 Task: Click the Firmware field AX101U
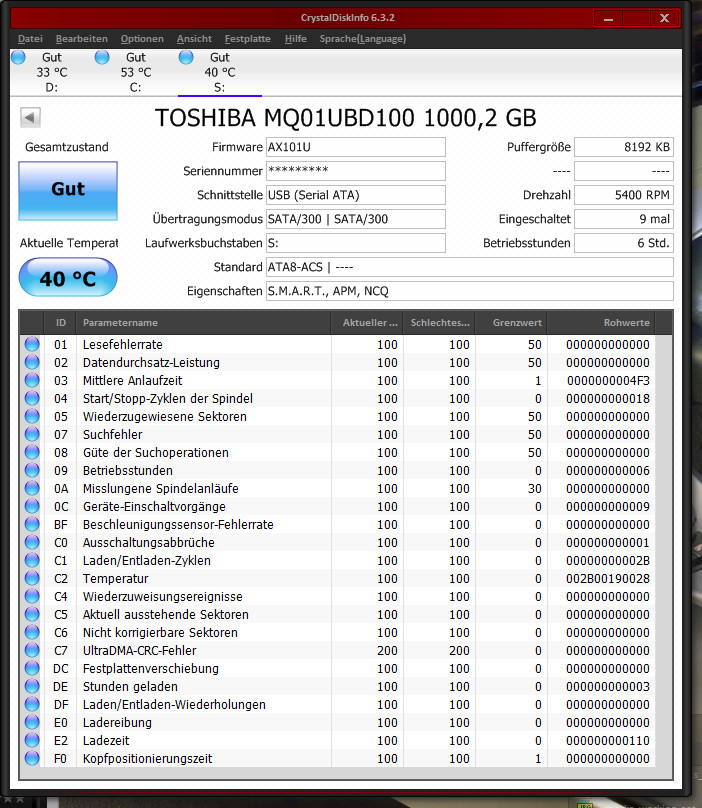coord(356,147)
